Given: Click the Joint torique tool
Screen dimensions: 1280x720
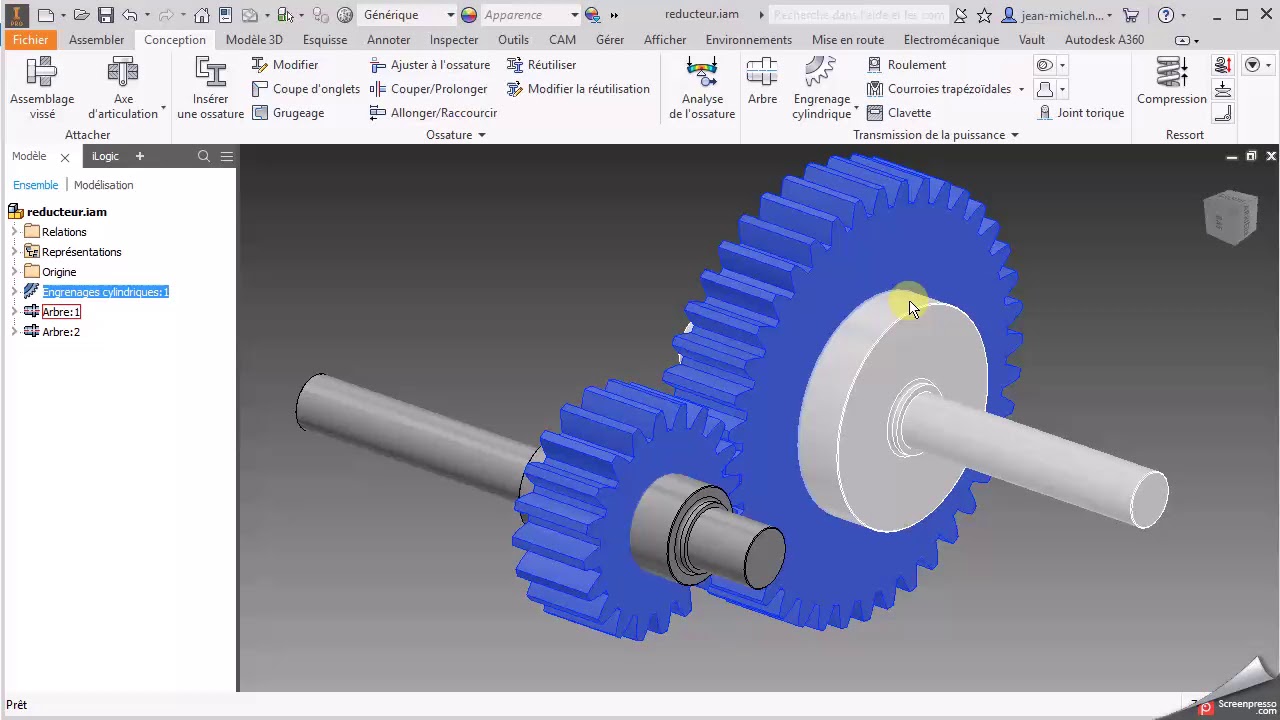Looking at the screenshot, I should (x=1081, y=113).
